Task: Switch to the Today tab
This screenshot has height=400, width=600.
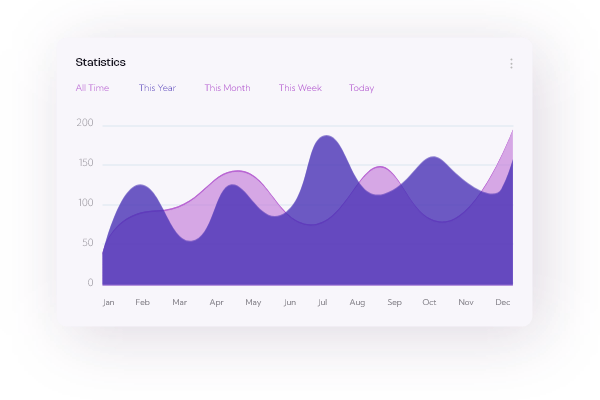Action: pyautogui.click(x=361, y=88)
